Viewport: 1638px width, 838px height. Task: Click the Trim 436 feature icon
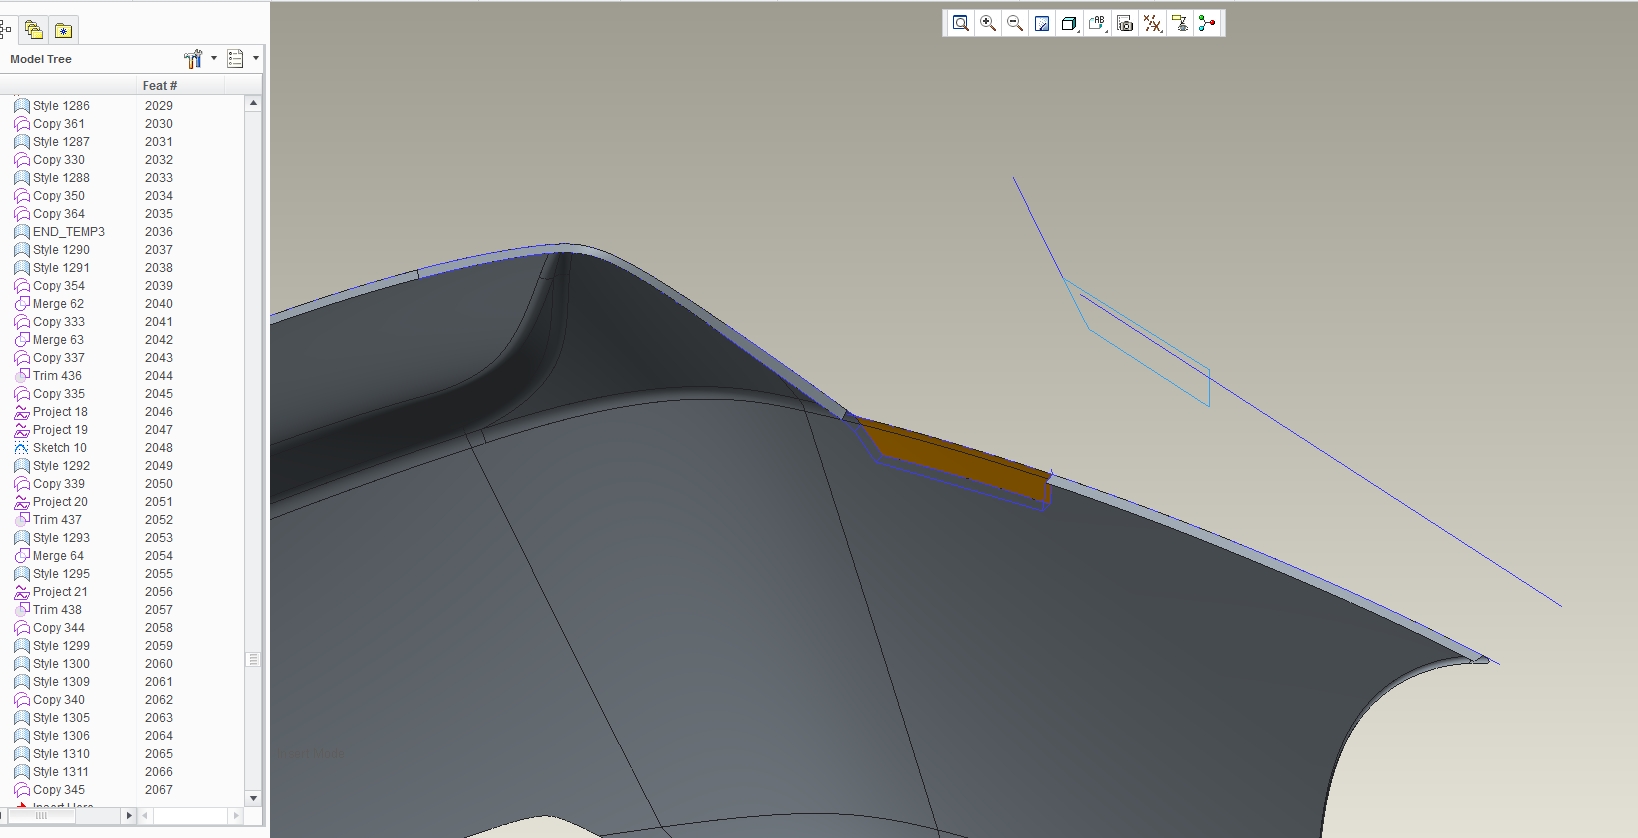pyautogui.click(x=21, y=376)
